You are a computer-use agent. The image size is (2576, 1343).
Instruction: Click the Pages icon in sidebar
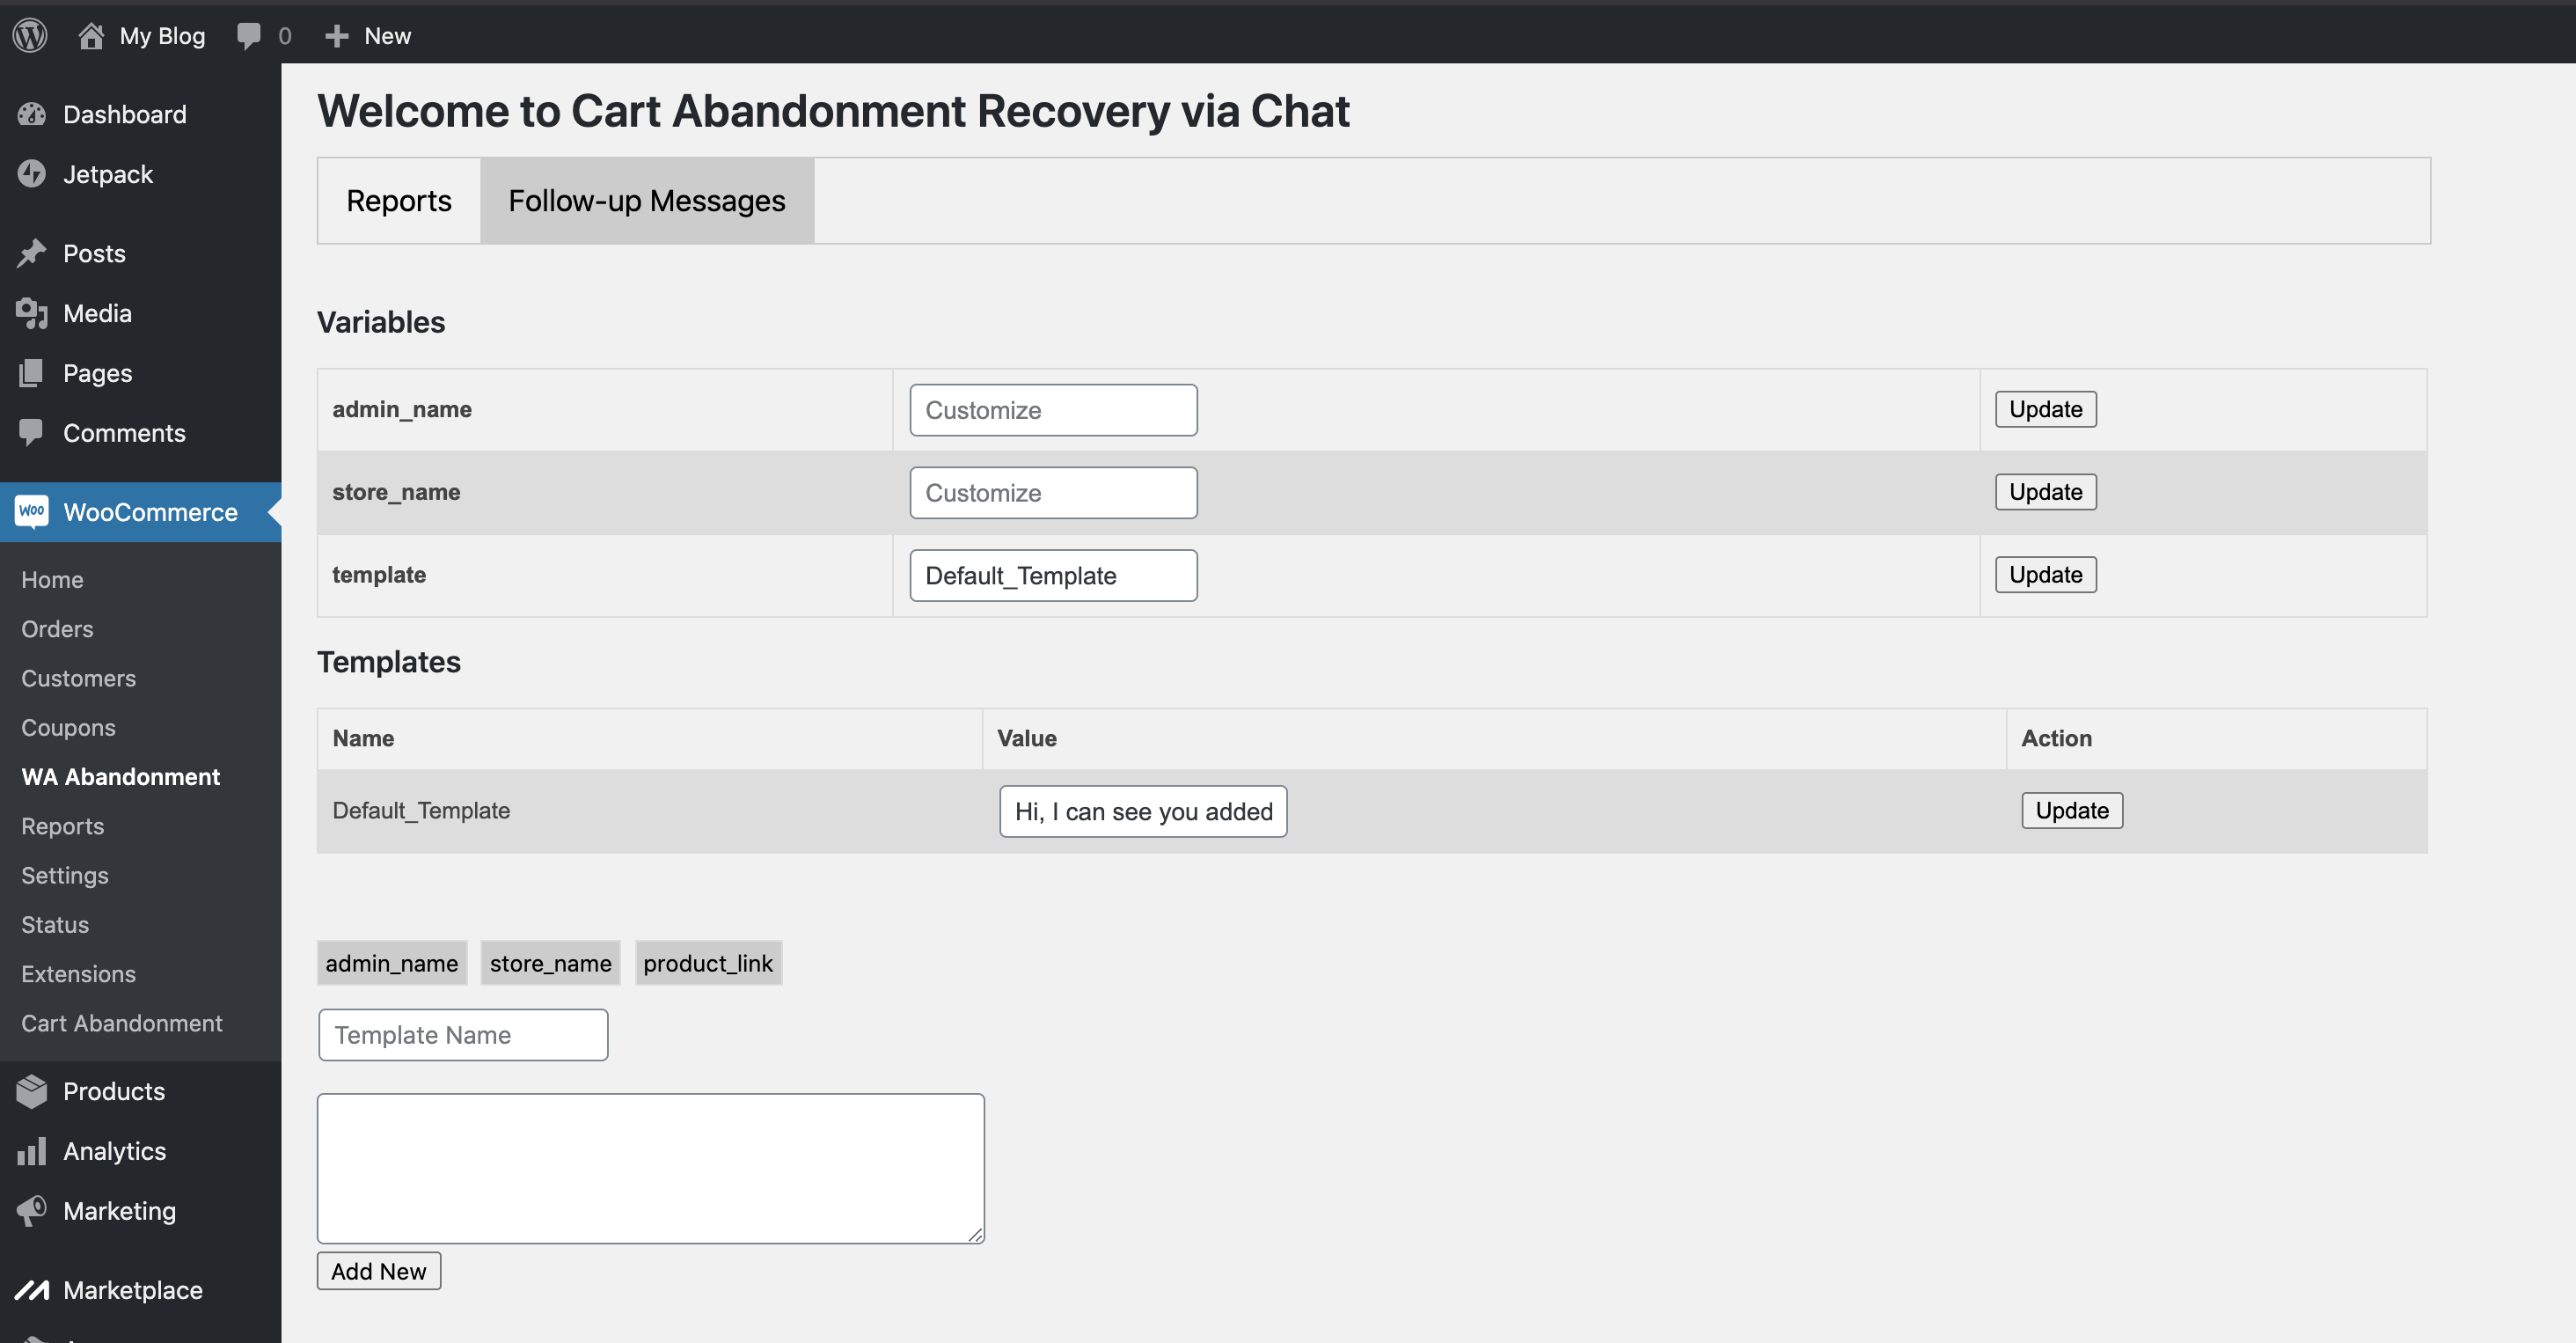tap(32, 373)
